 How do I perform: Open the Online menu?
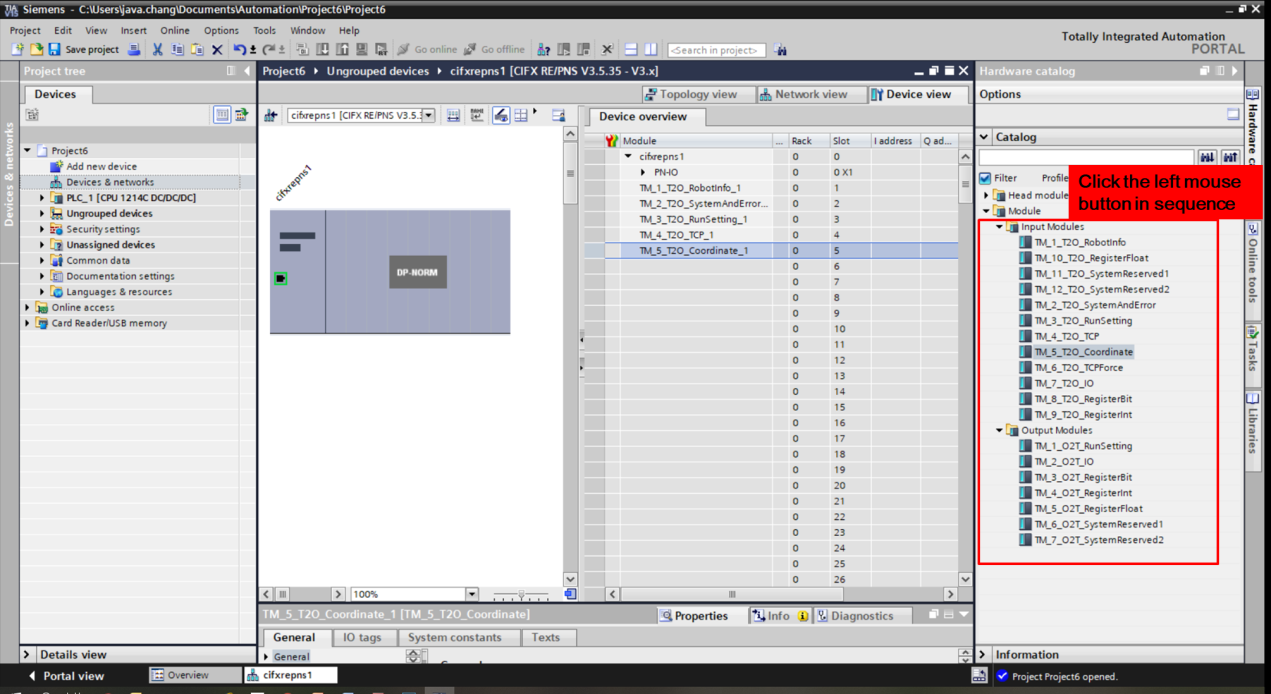click(x=175, y=30)
